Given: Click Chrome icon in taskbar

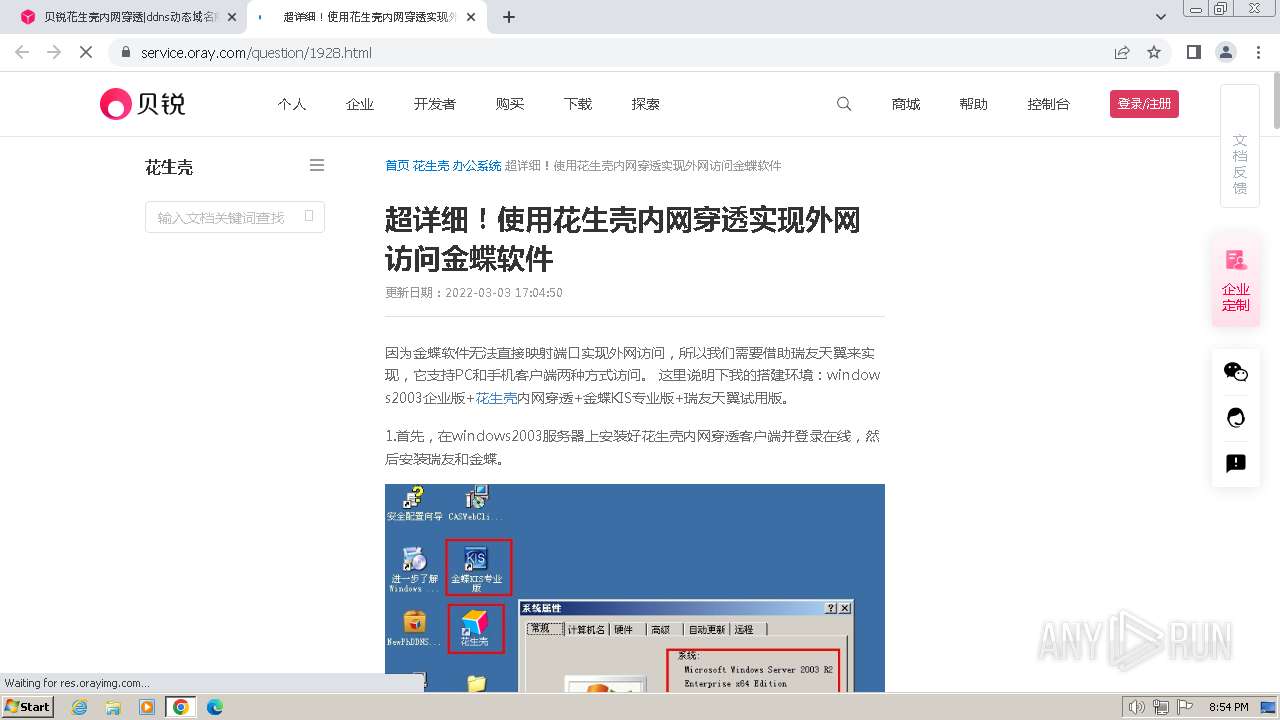Looking at the screenshot, I should point(181,707).
